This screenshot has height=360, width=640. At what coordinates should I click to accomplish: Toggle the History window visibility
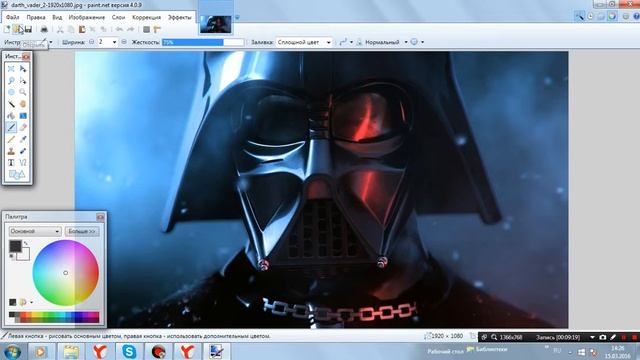point(591,16)
